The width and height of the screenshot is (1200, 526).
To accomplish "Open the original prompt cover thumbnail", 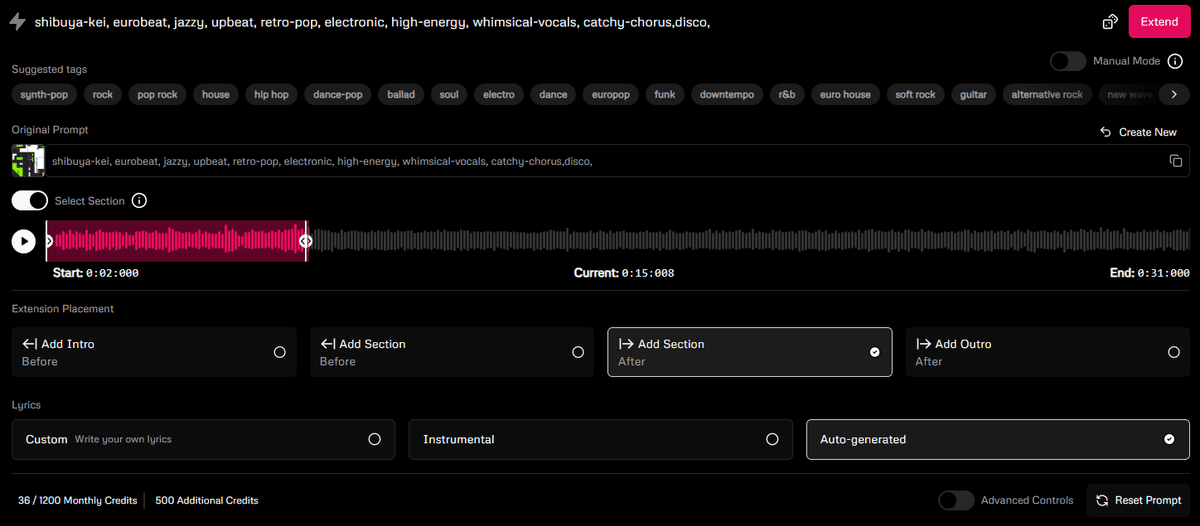I will pyautogui.click(x=28, y=161).
